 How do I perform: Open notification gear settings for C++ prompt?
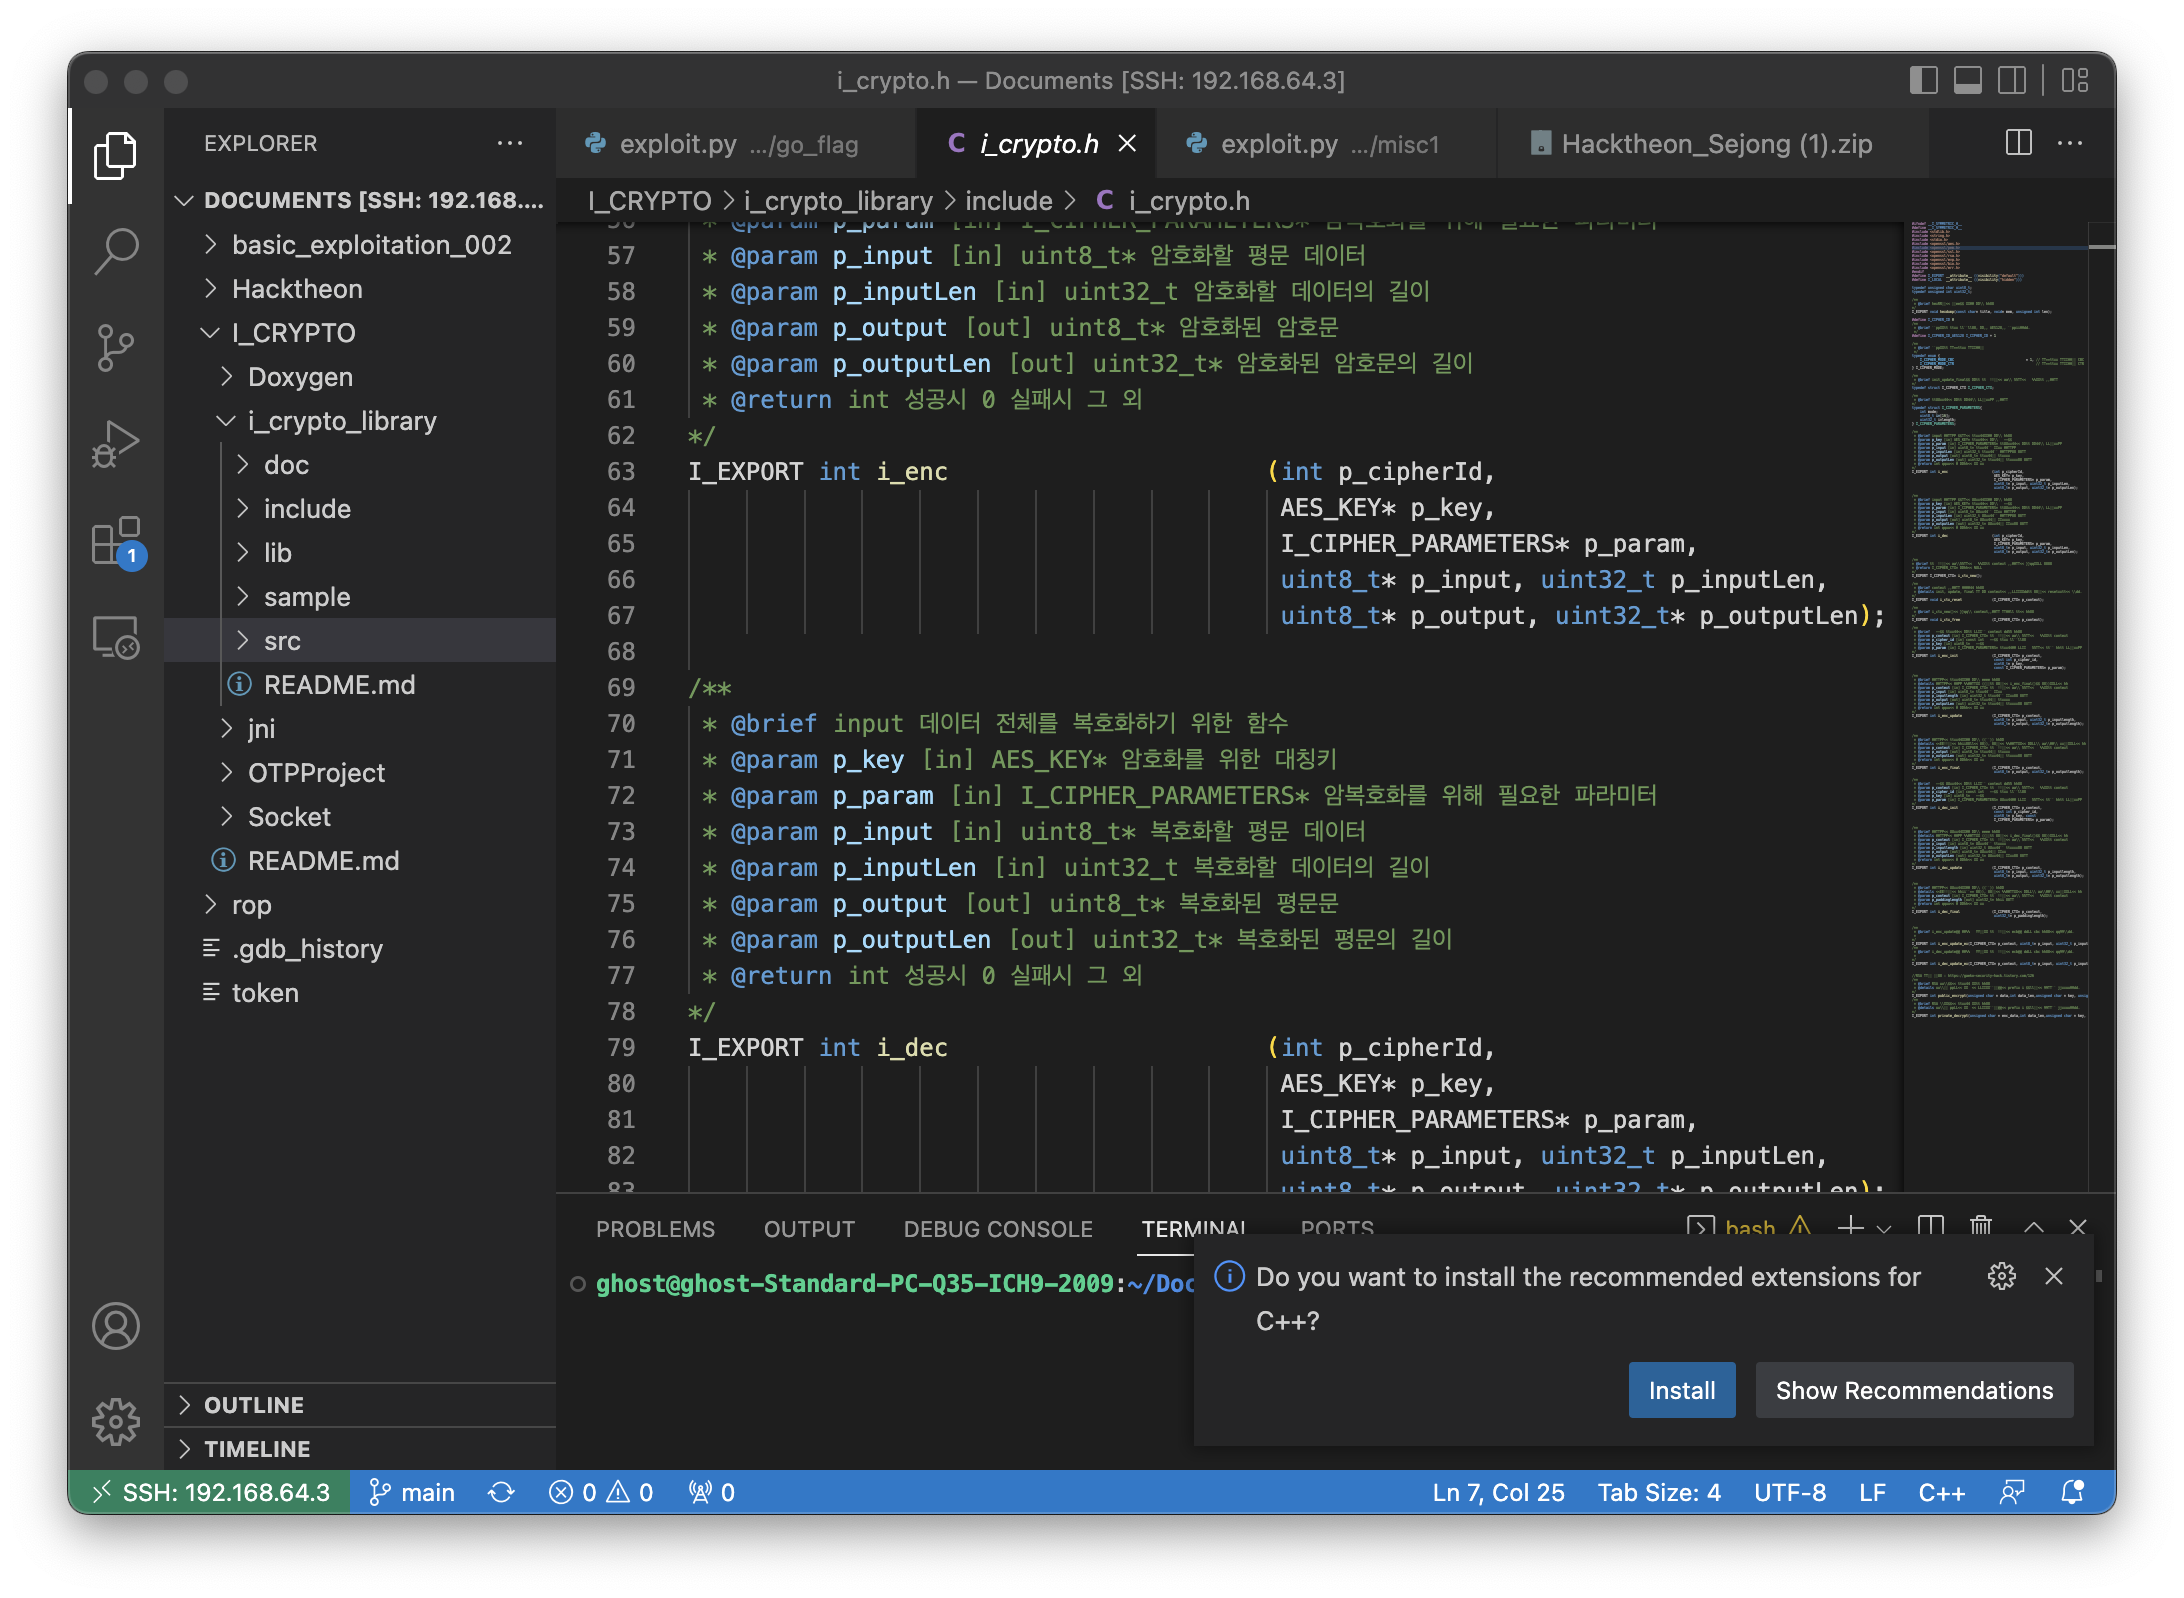(2001, 1276)
